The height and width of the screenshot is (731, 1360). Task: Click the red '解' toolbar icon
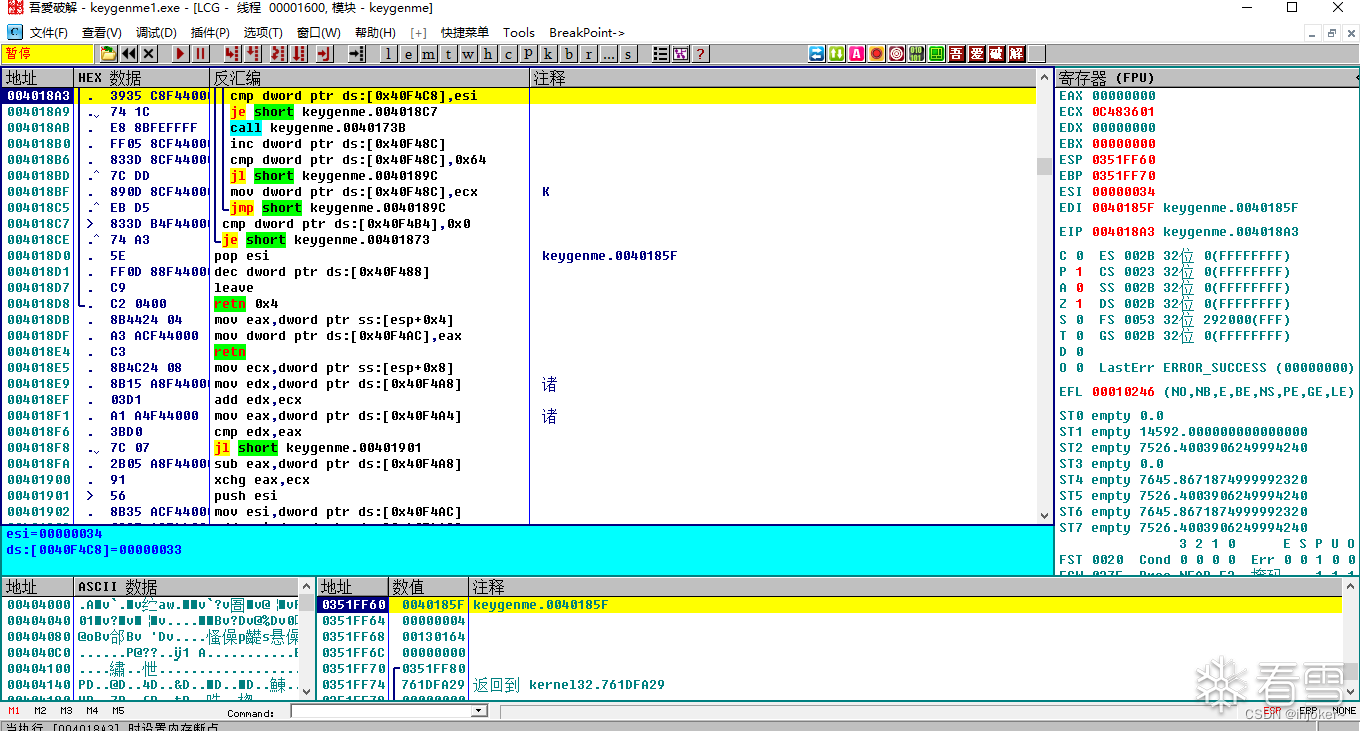1017,54
